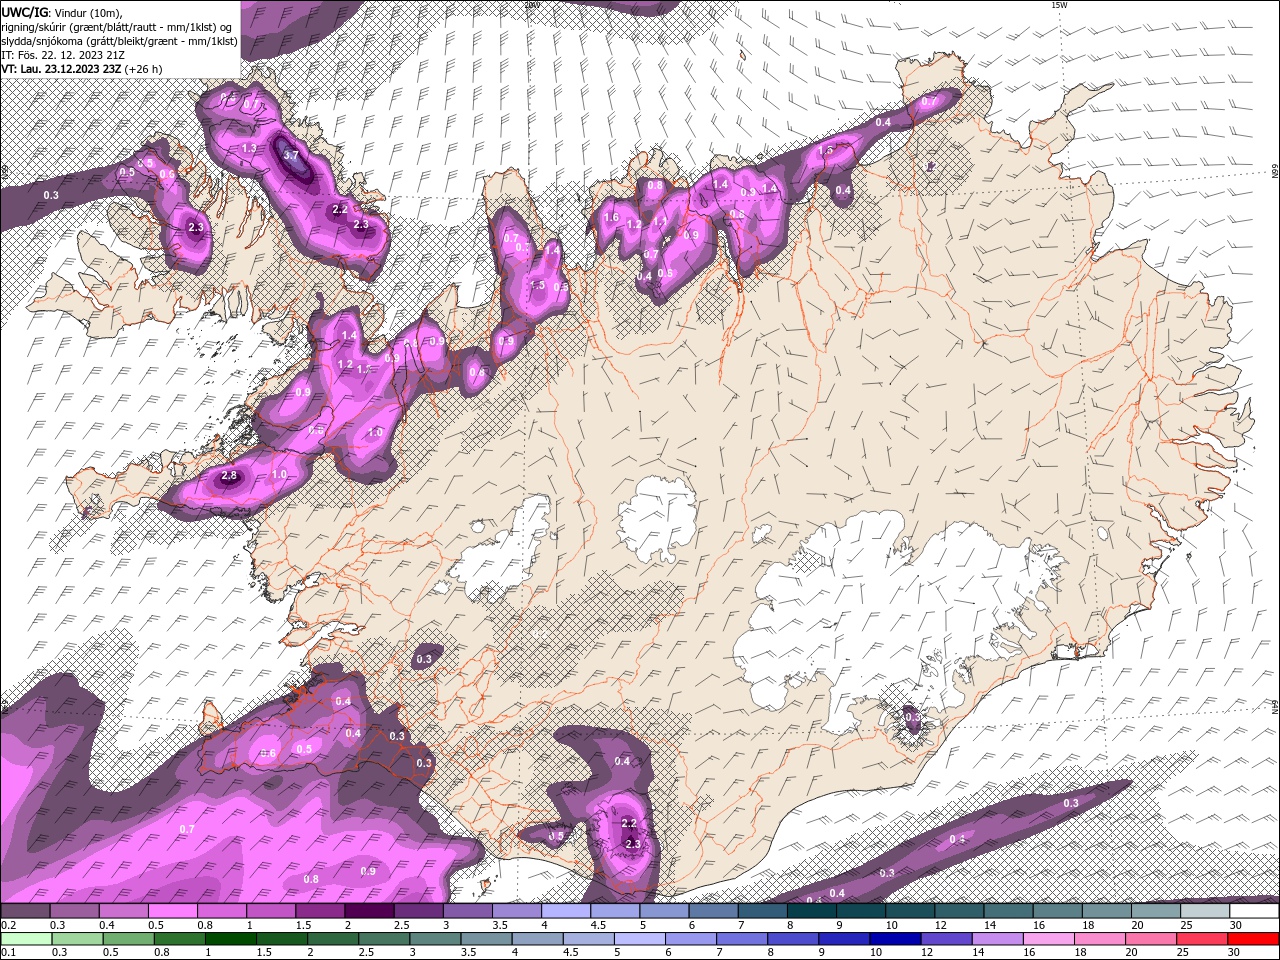Click the 0.2 label on upper scale
Viewport: 1280px width, 960px height.
pyautogui.click(x=7, y=925)
